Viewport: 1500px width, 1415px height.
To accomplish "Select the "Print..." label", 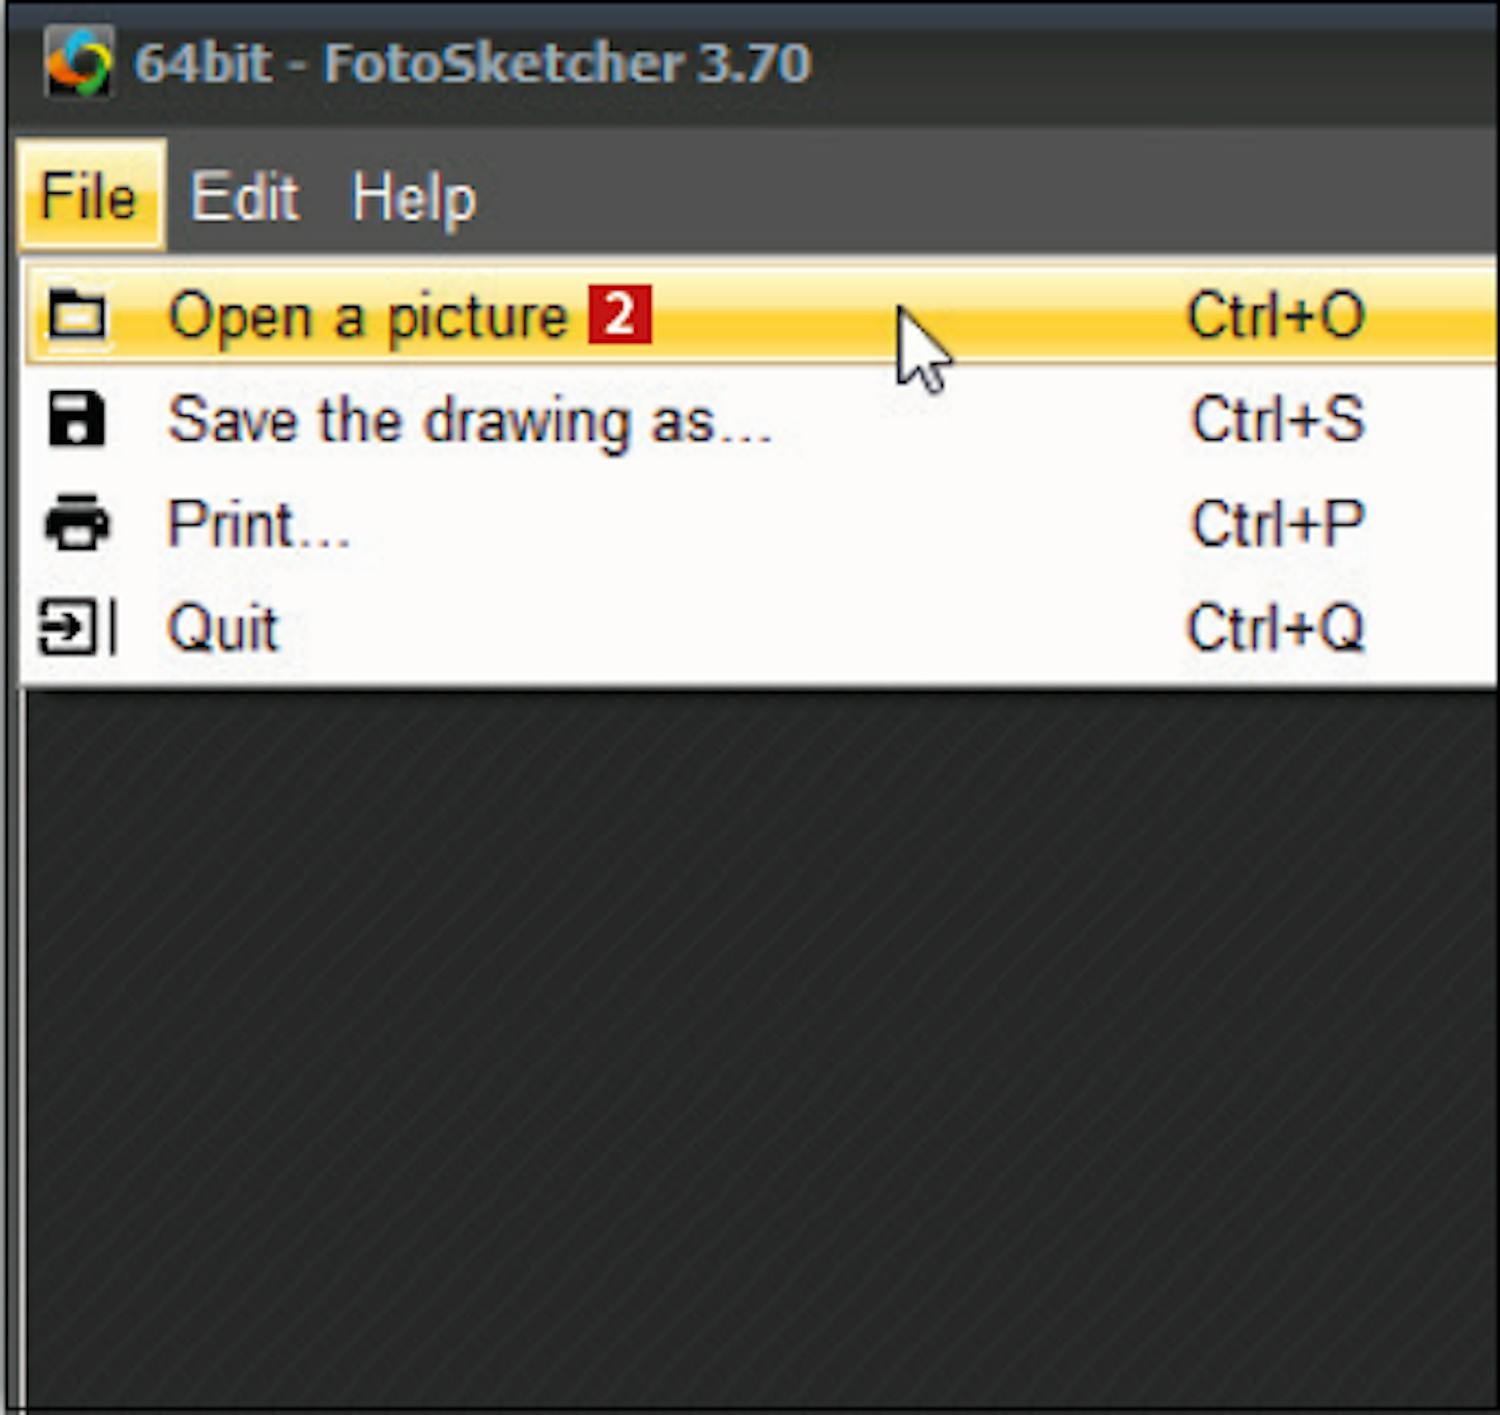I will point(258,524).
